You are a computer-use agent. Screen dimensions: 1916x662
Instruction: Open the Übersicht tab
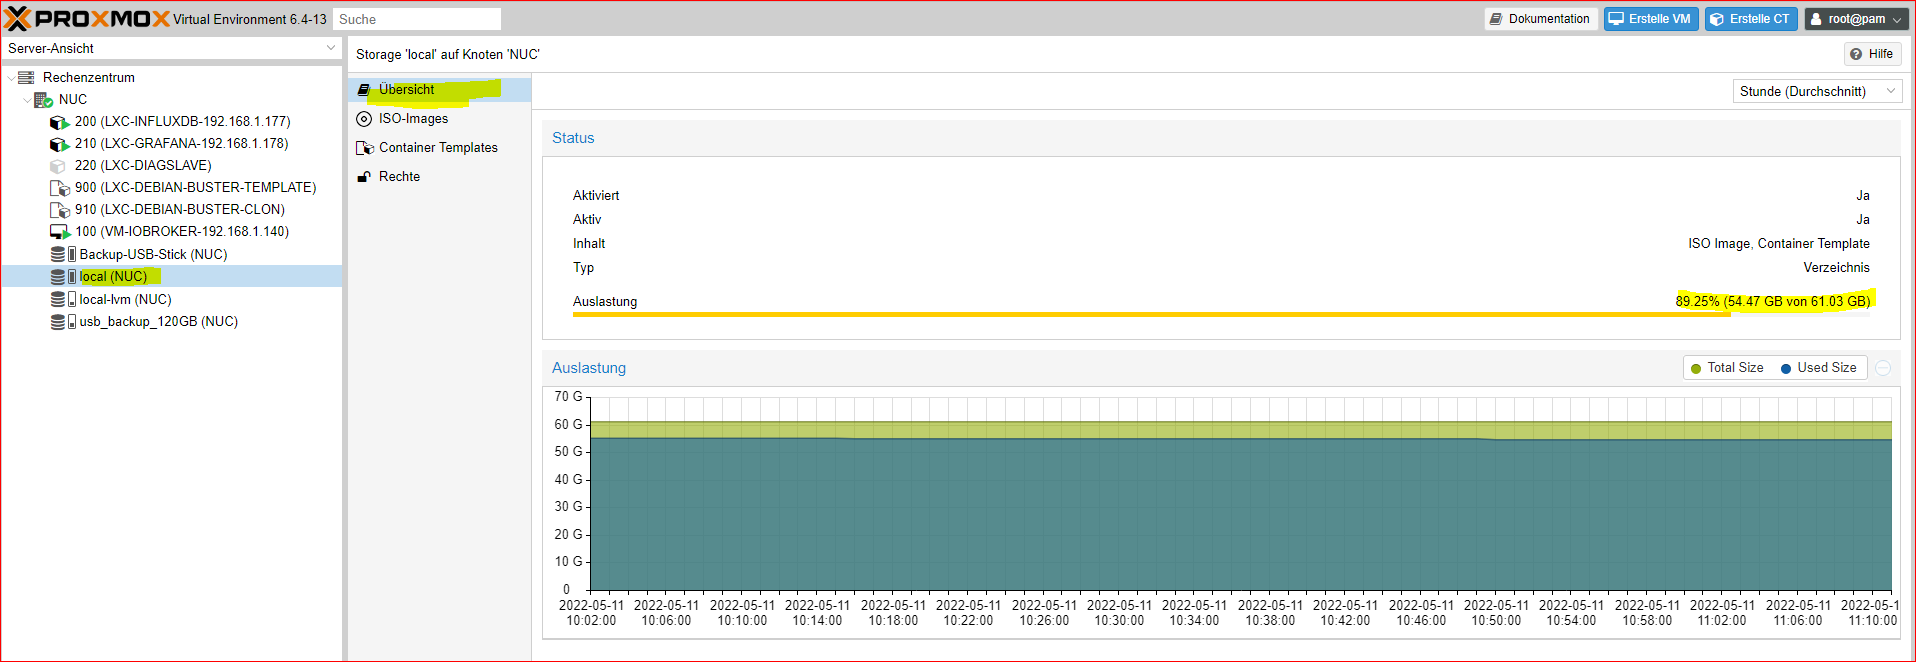point(440,90)
